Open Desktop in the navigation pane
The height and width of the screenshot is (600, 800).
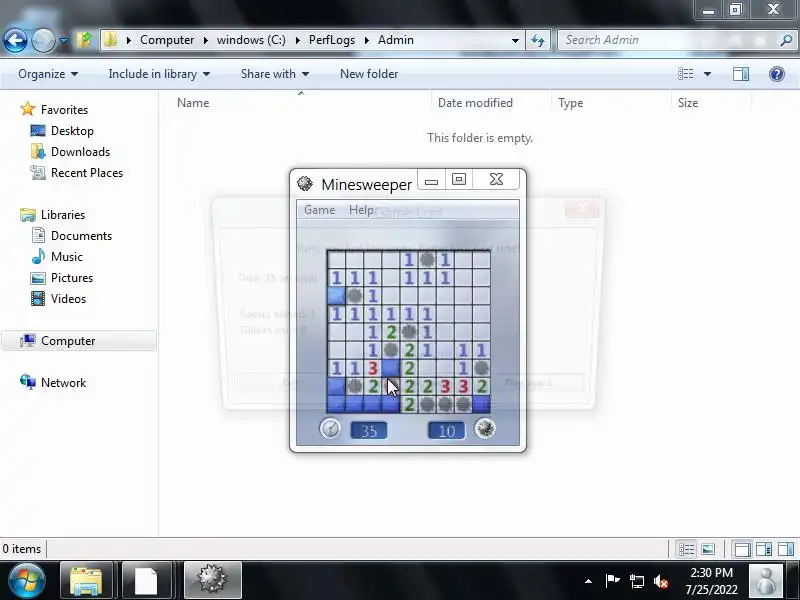click(72, 131)
